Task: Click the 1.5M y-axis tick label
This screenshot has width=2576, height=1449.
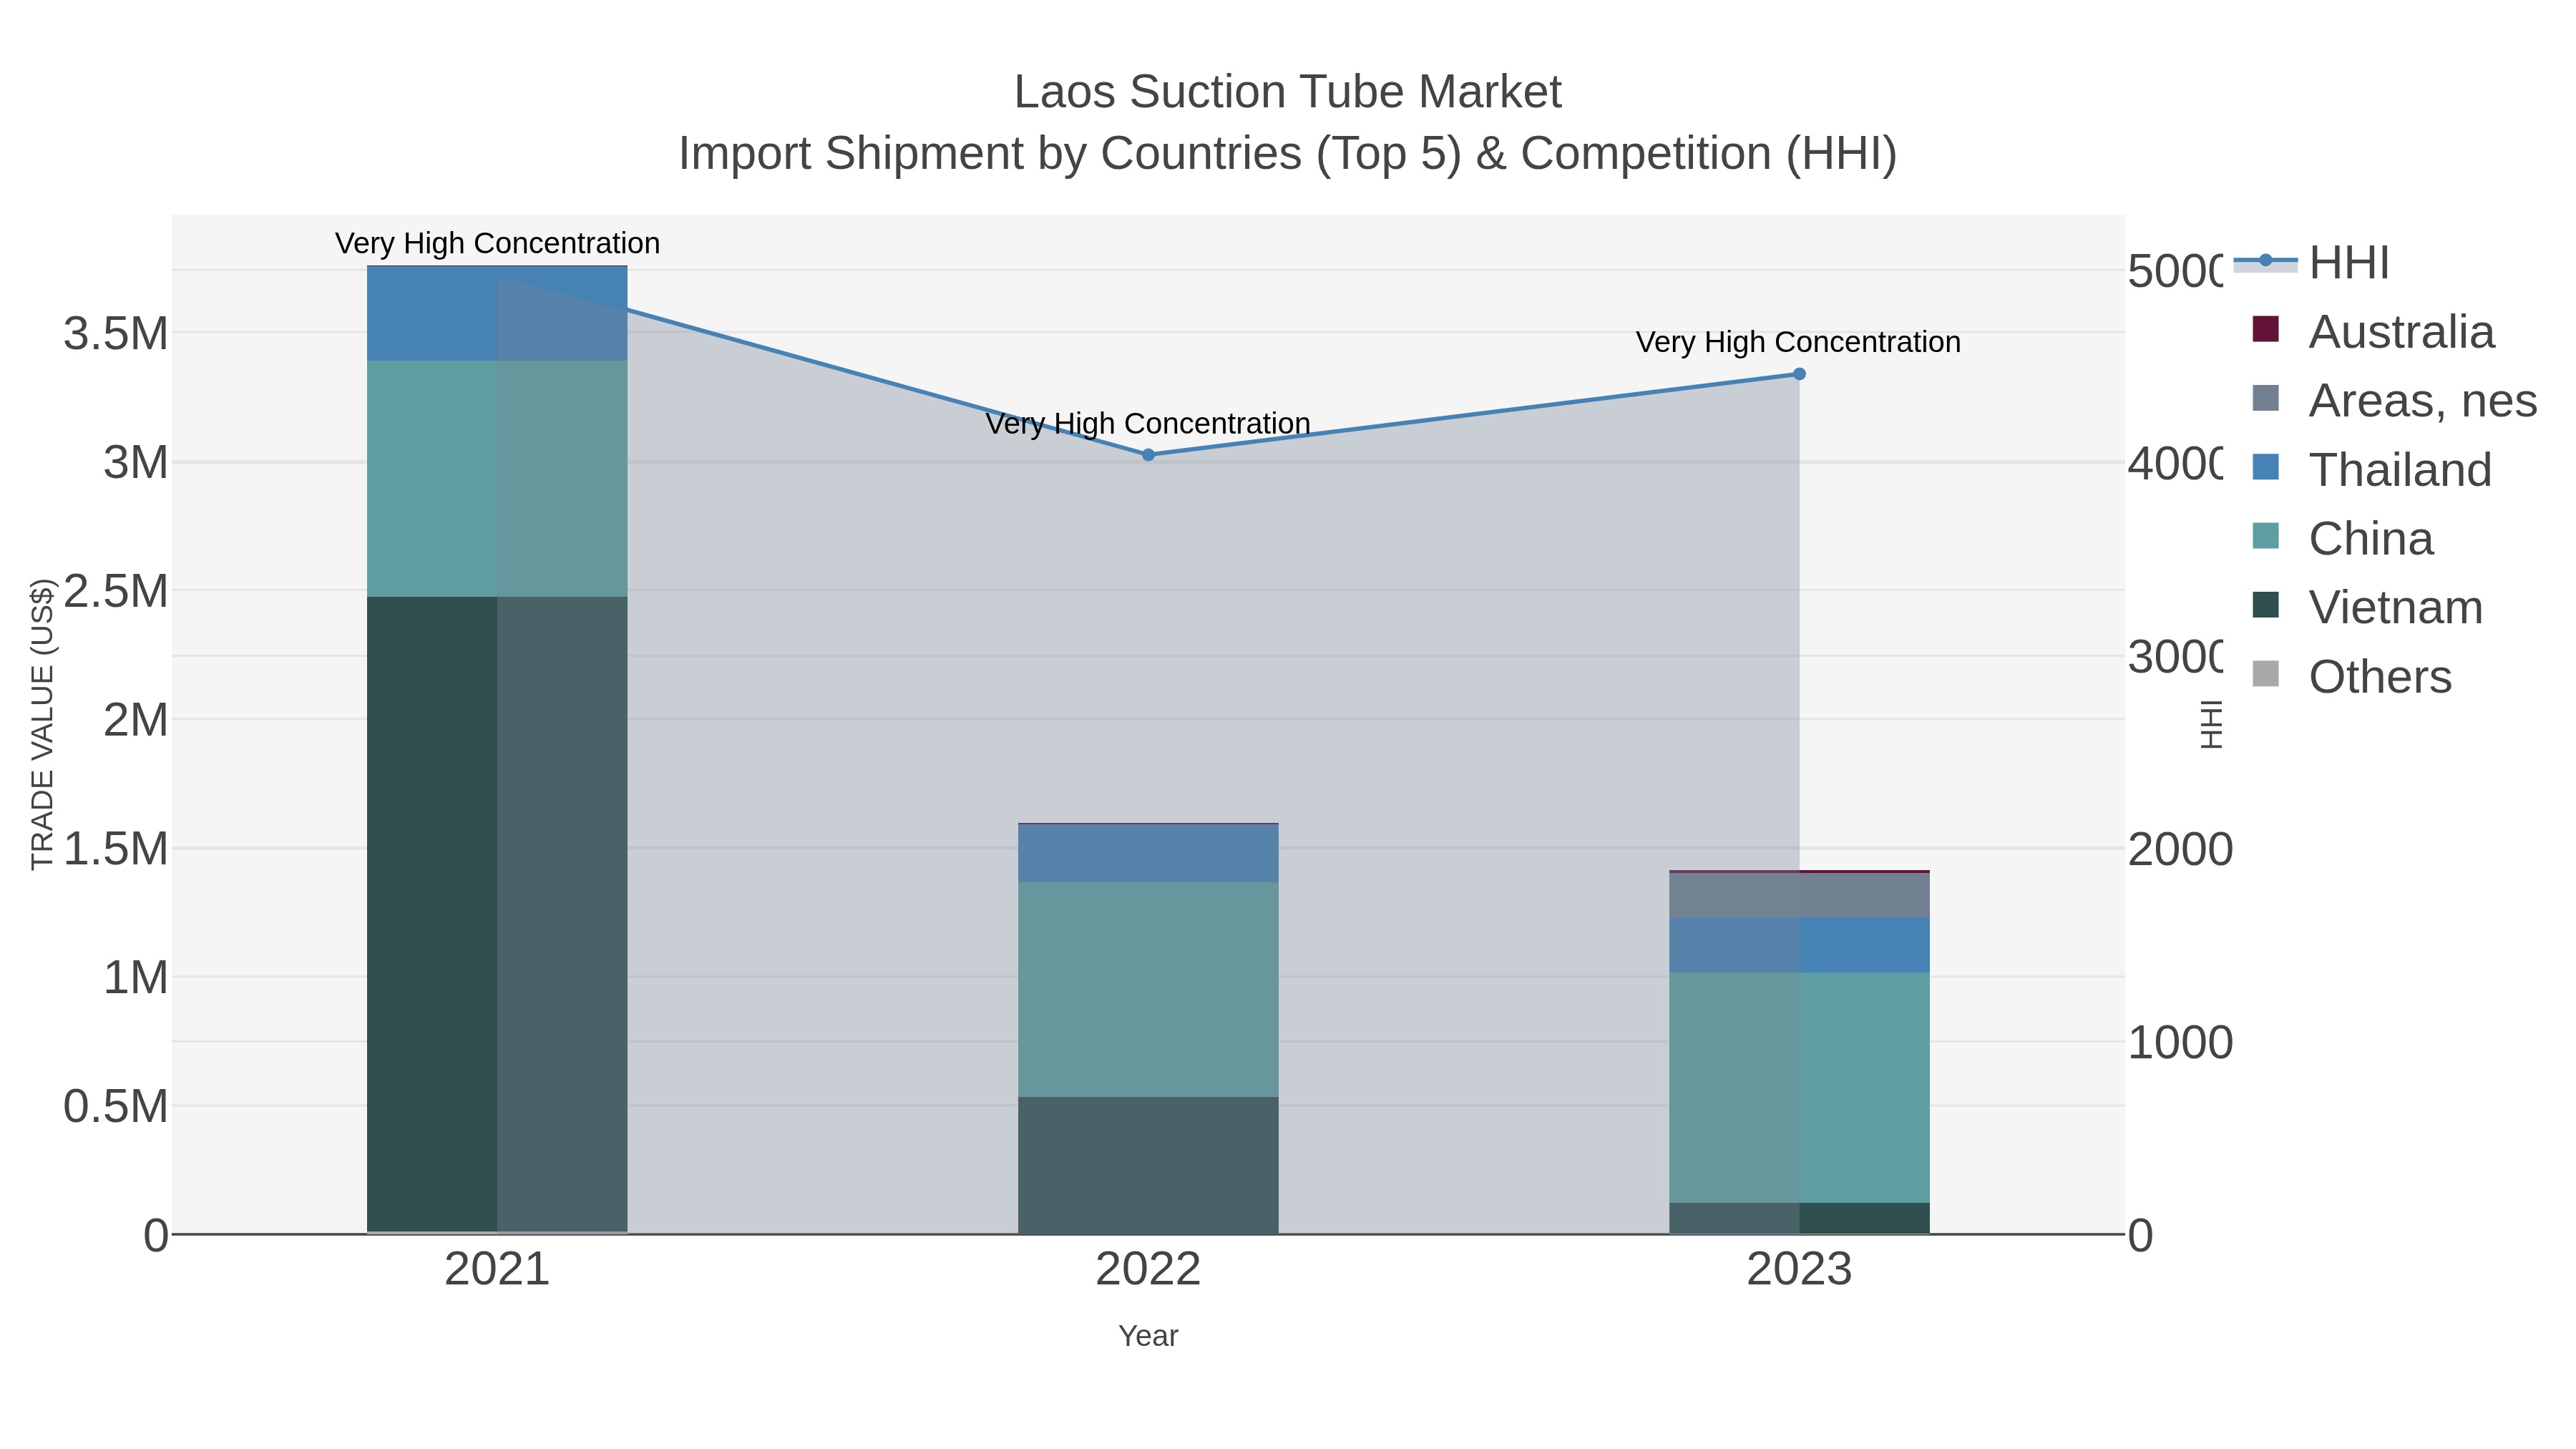Action: tap(116, 849)
